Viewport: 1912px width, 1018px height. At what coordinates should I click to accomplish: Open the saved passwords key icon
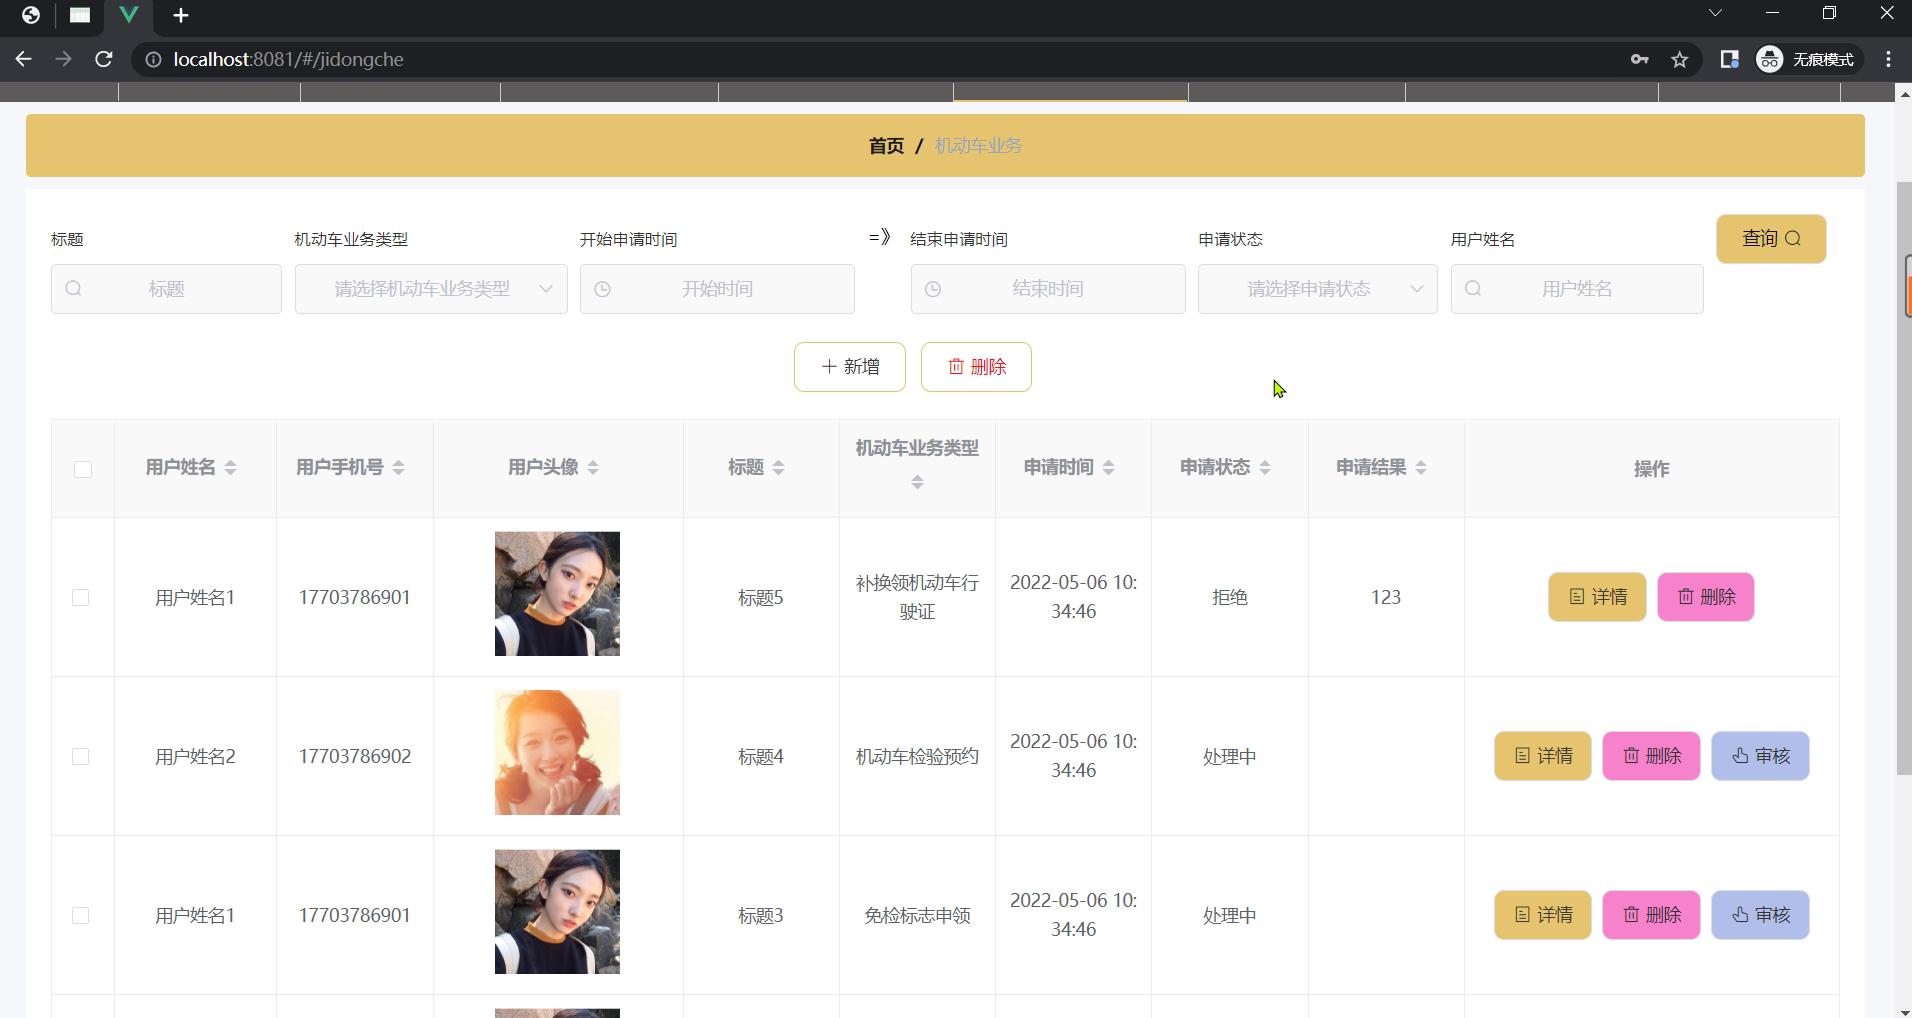pyautogui.click(x=1639, y=60)
